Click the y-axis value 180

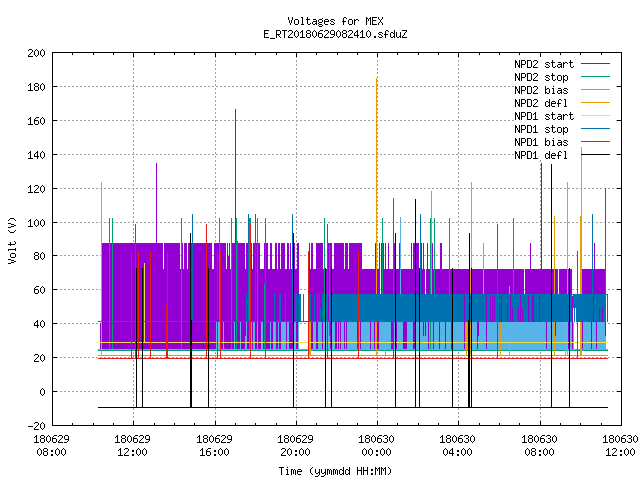(36, 87)
